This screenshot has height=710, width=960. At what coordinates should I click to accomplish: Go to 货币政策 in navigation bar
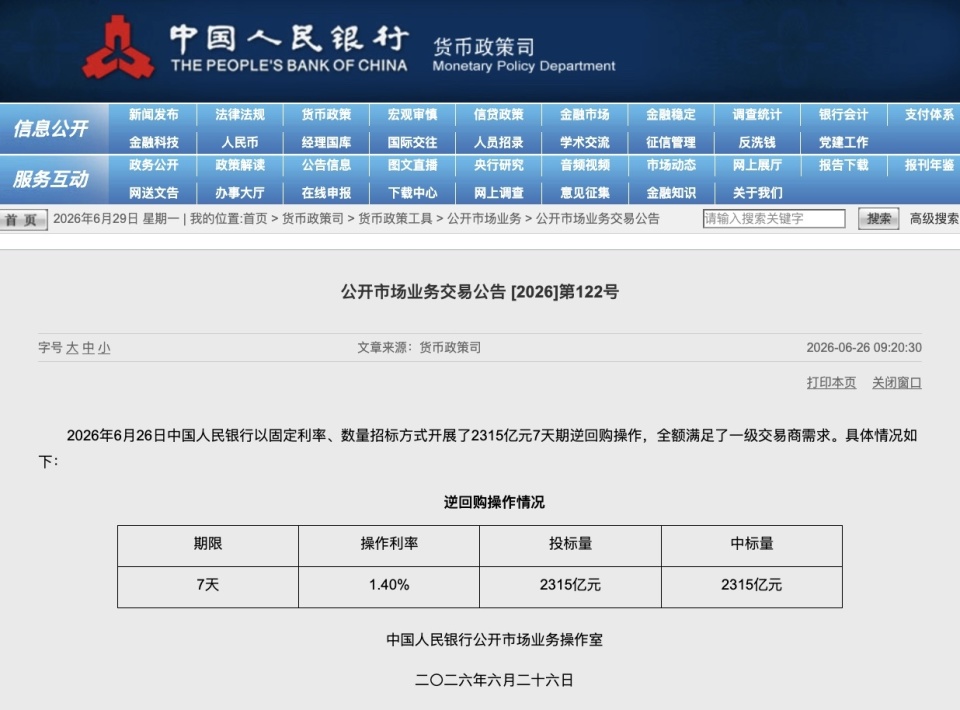[326, 114]
